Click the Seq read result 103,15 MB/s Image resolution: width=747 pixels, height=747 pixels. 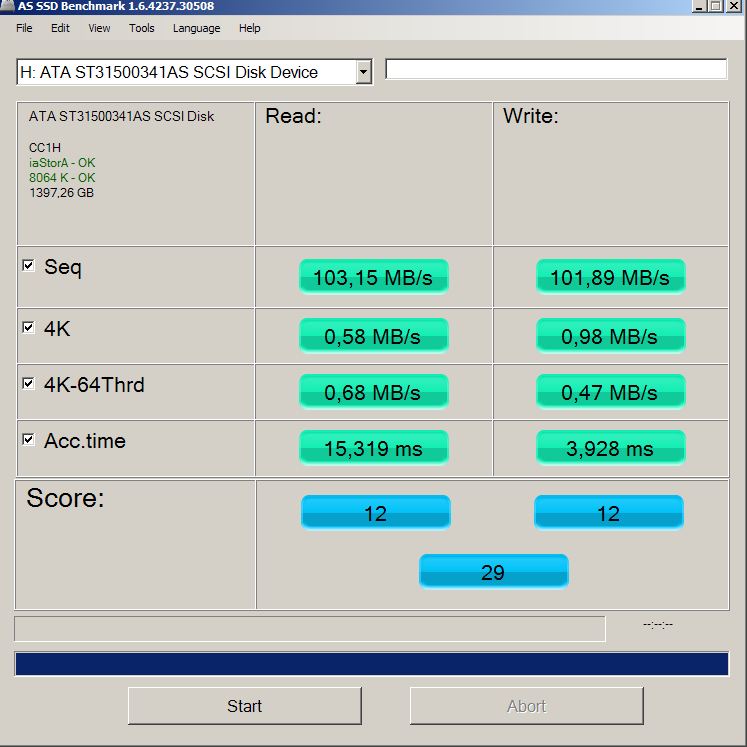pyautogui.click(x=374, y=277)
